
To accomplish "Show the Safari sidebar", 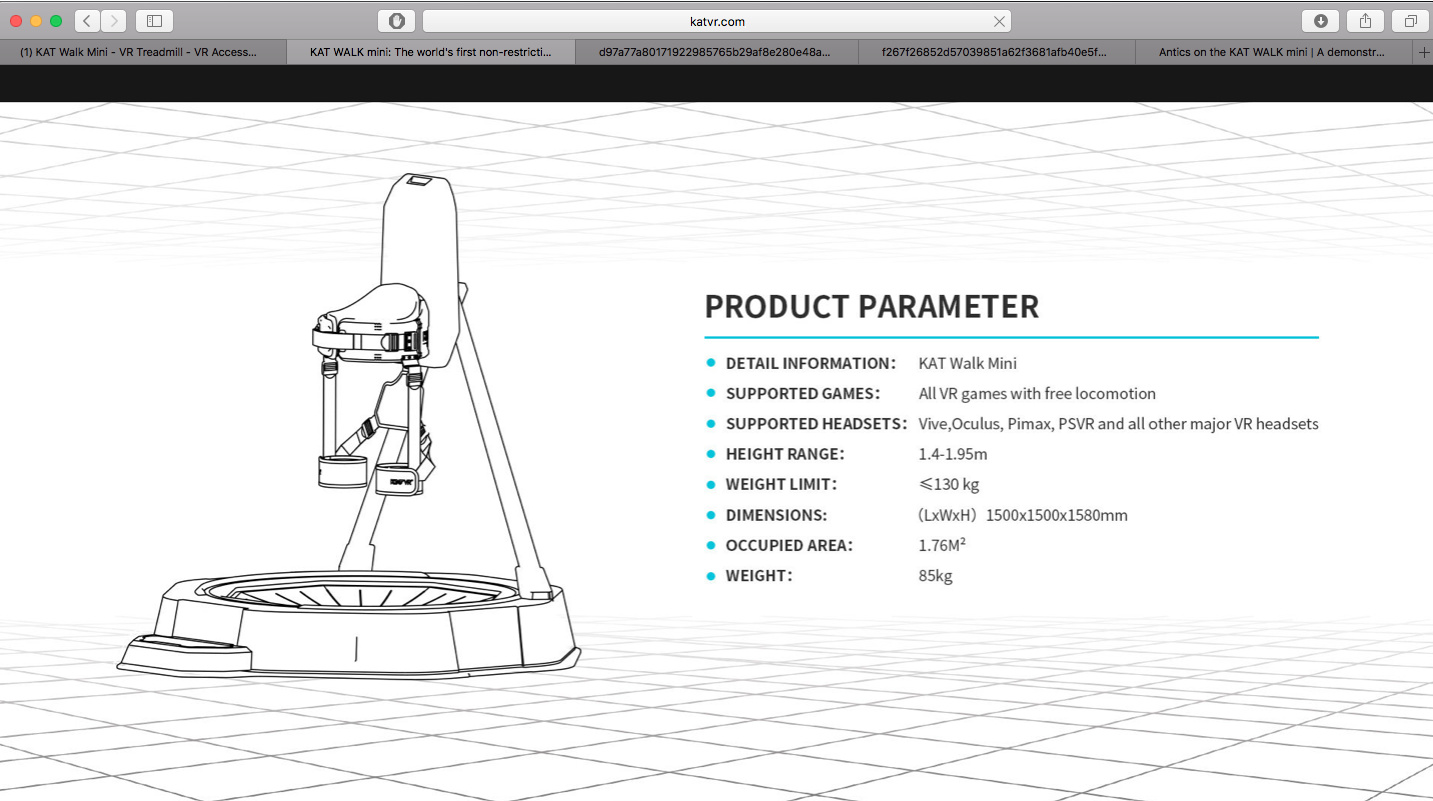I will click(x=154, y=21).
